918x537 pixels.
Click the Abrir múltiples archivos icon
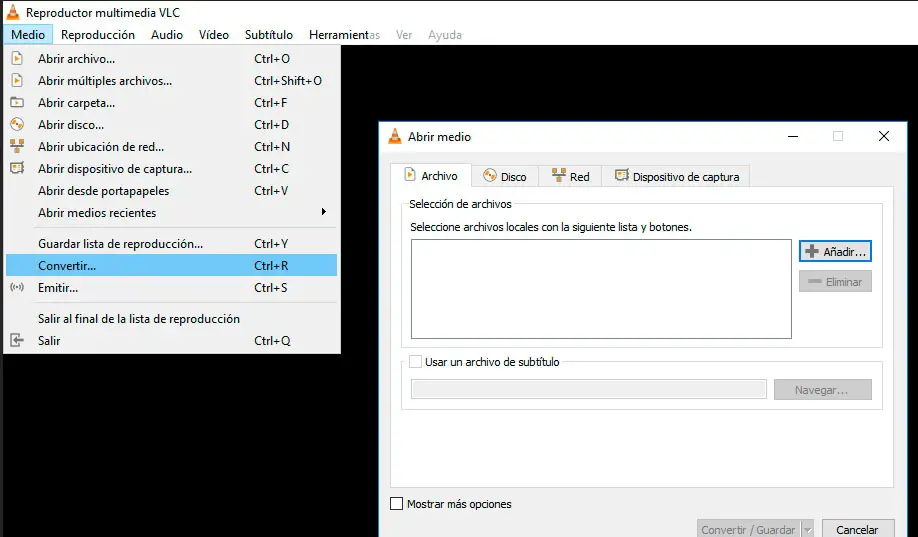tap(17, 80)
